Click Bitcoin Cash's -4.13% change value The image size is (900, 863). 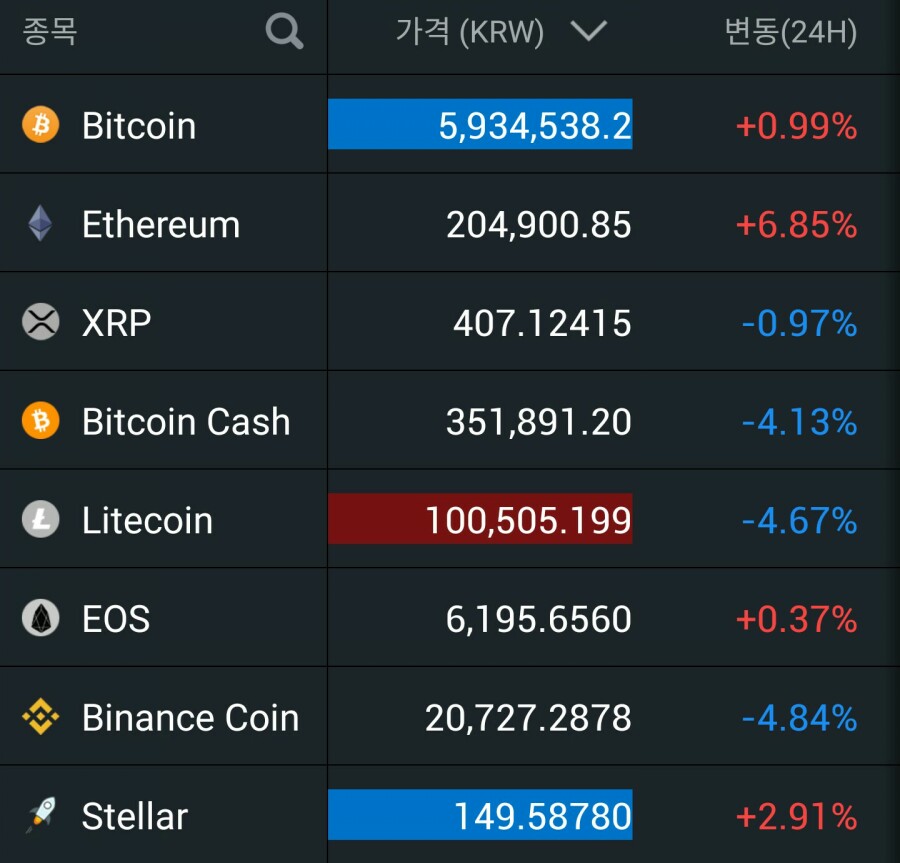[799, 421]
